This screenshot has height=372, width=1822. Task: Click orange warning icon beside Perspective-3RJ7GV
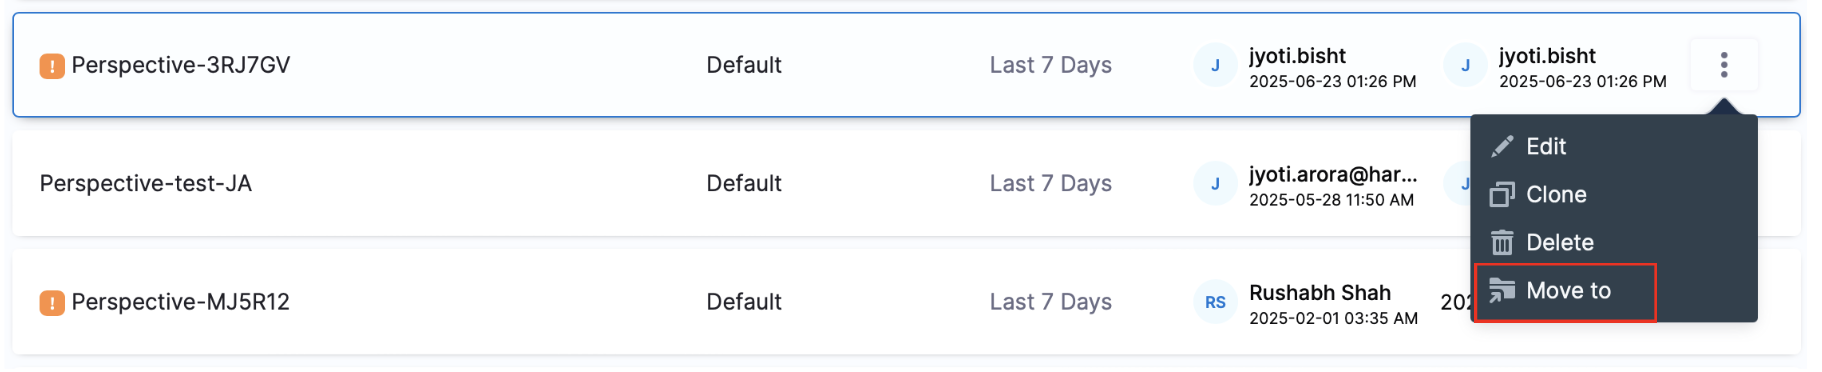(x=52, y=66)
